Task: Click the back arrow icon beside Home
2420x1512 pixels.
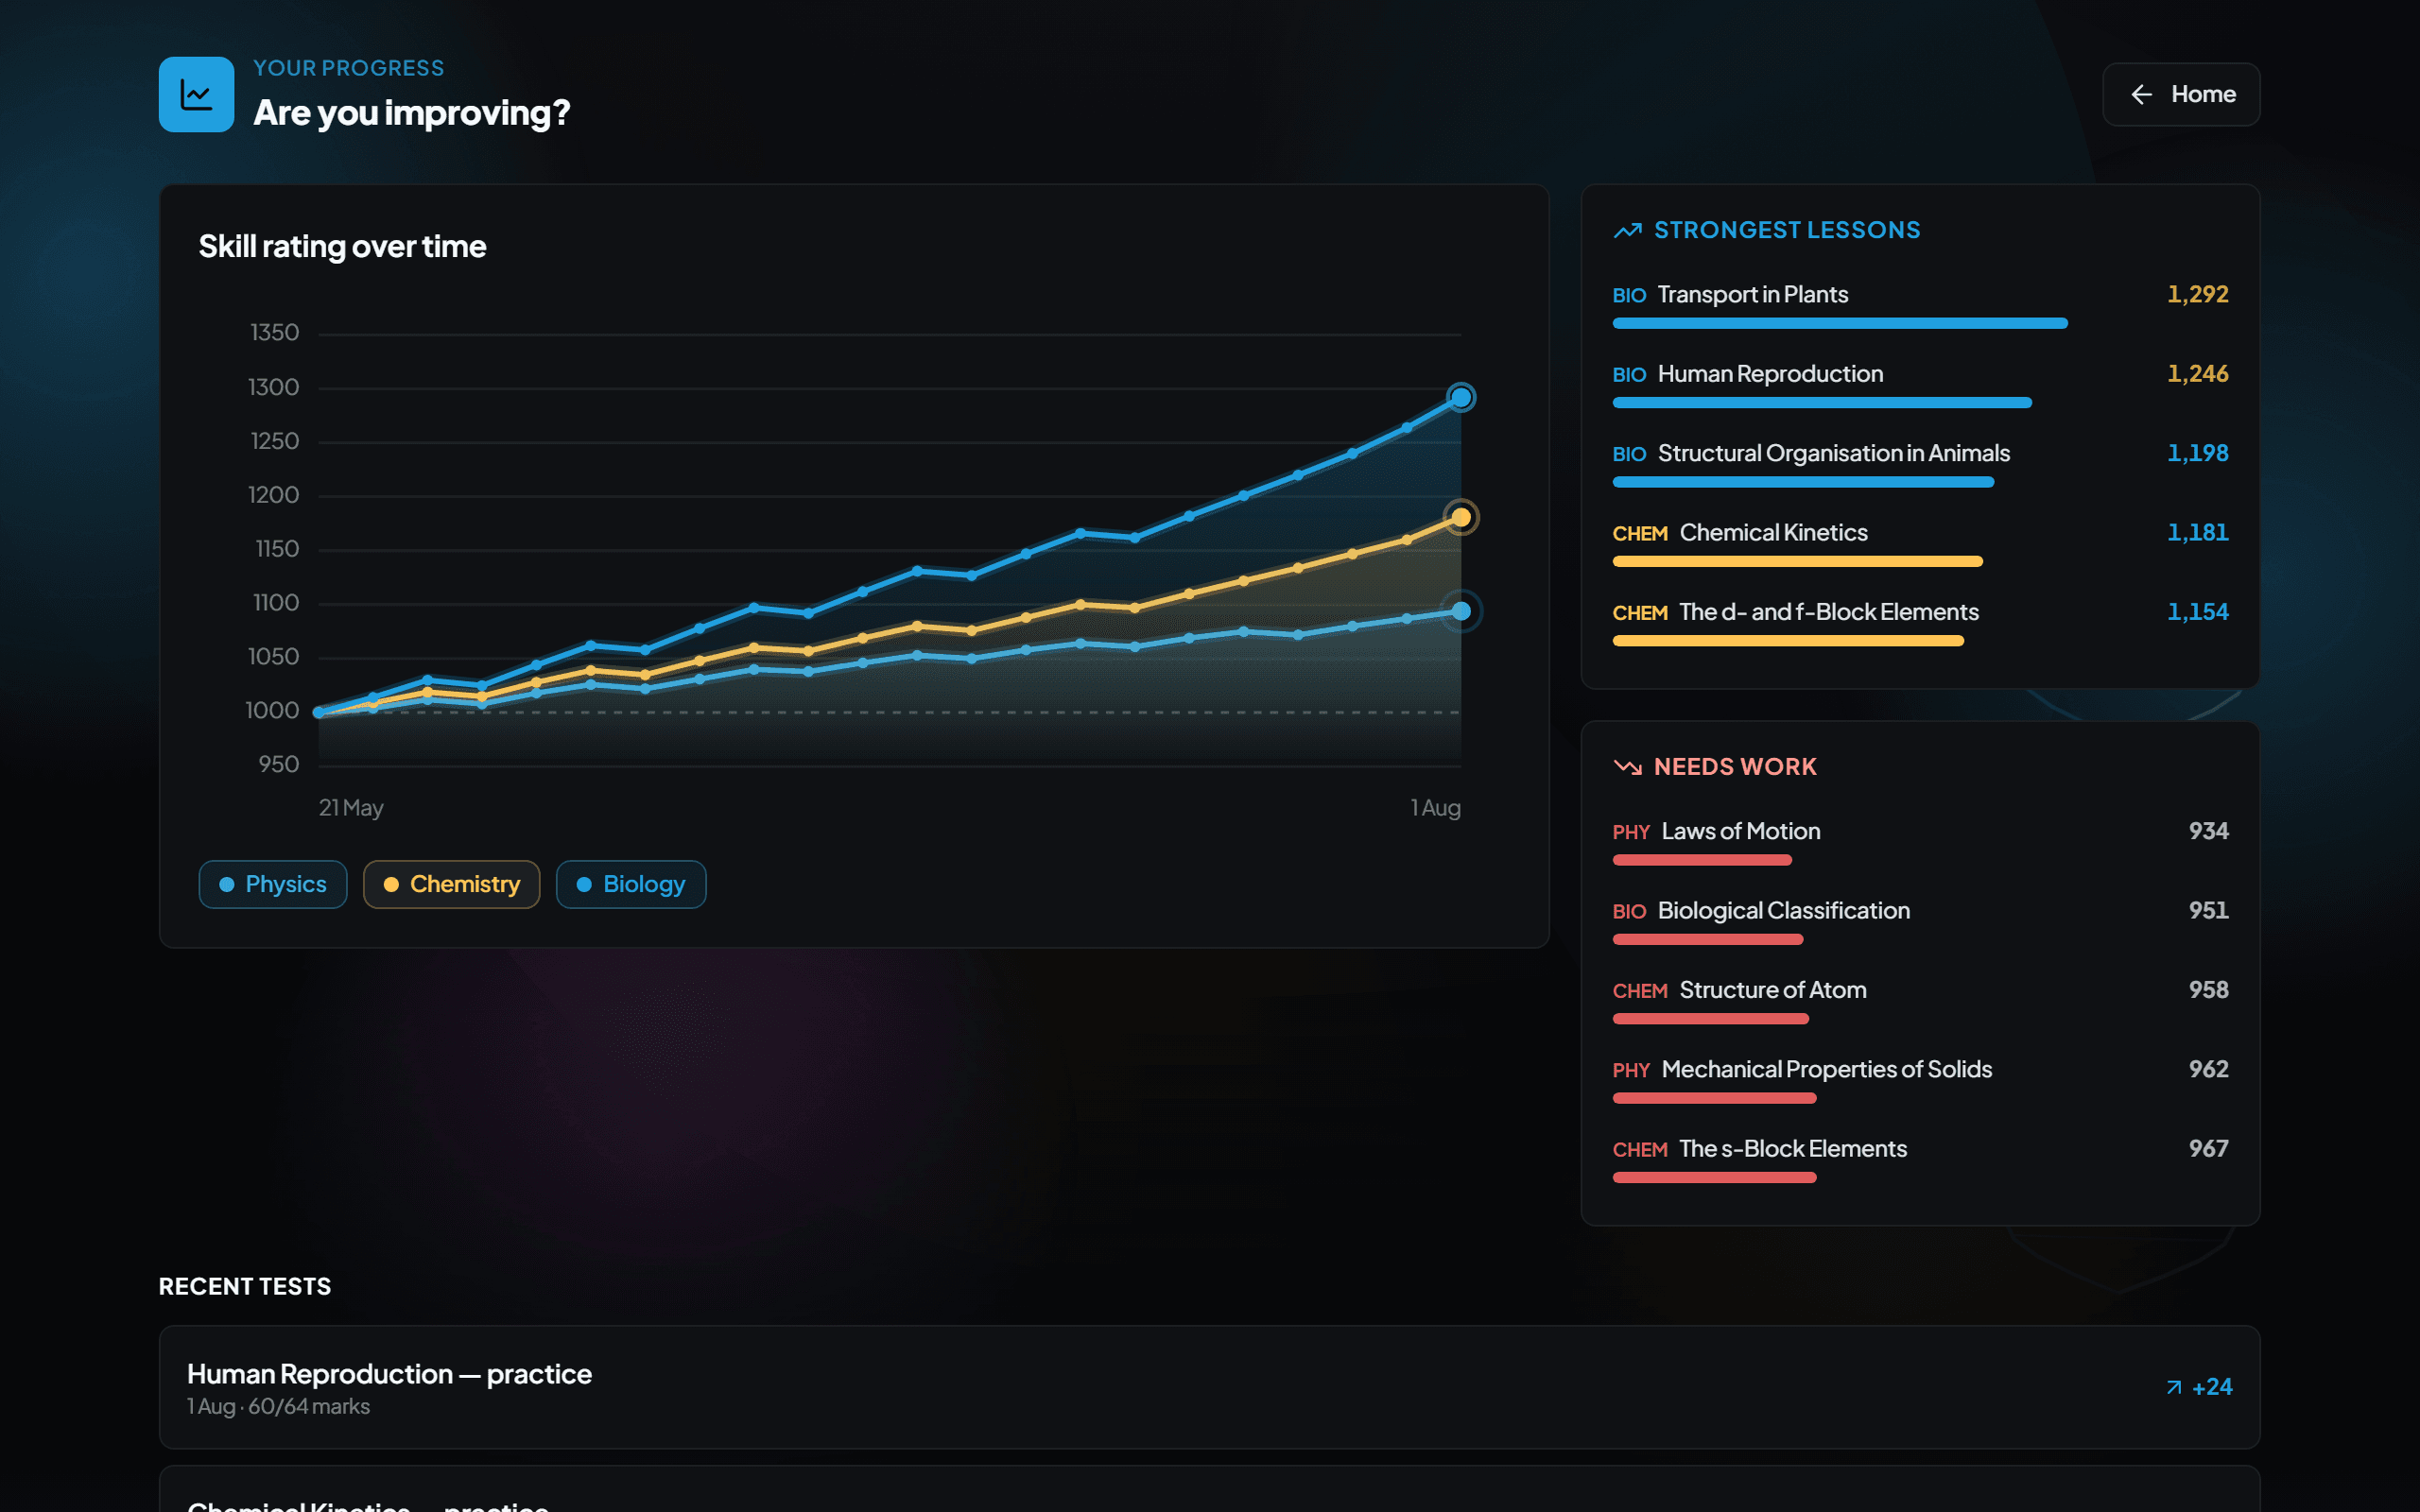Action: point(2141,94)
